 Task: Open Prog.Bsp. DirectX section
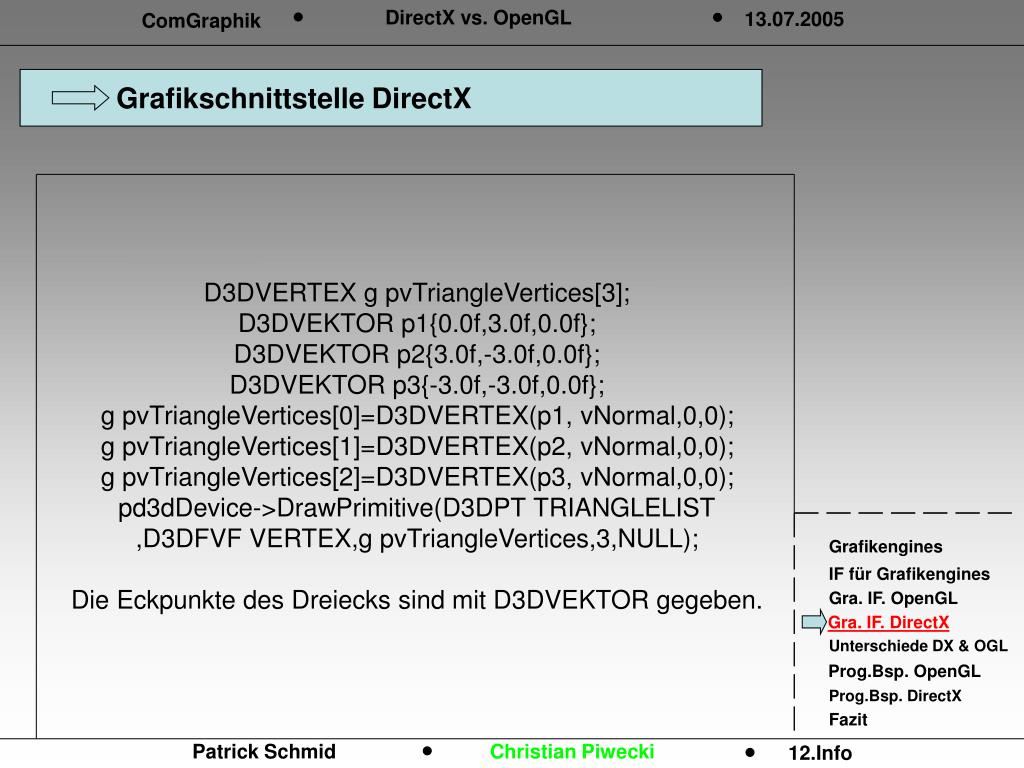click(895, 696)
